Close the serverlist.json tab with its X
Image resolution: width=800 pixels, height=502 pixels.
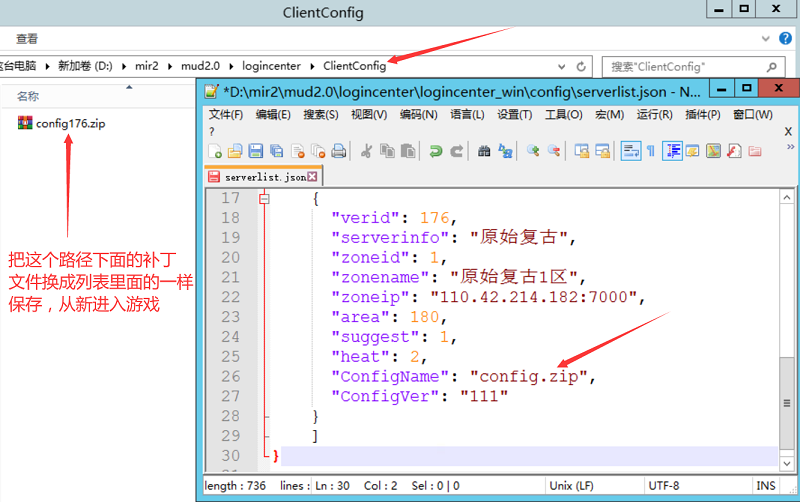click(x=312, y=177)
